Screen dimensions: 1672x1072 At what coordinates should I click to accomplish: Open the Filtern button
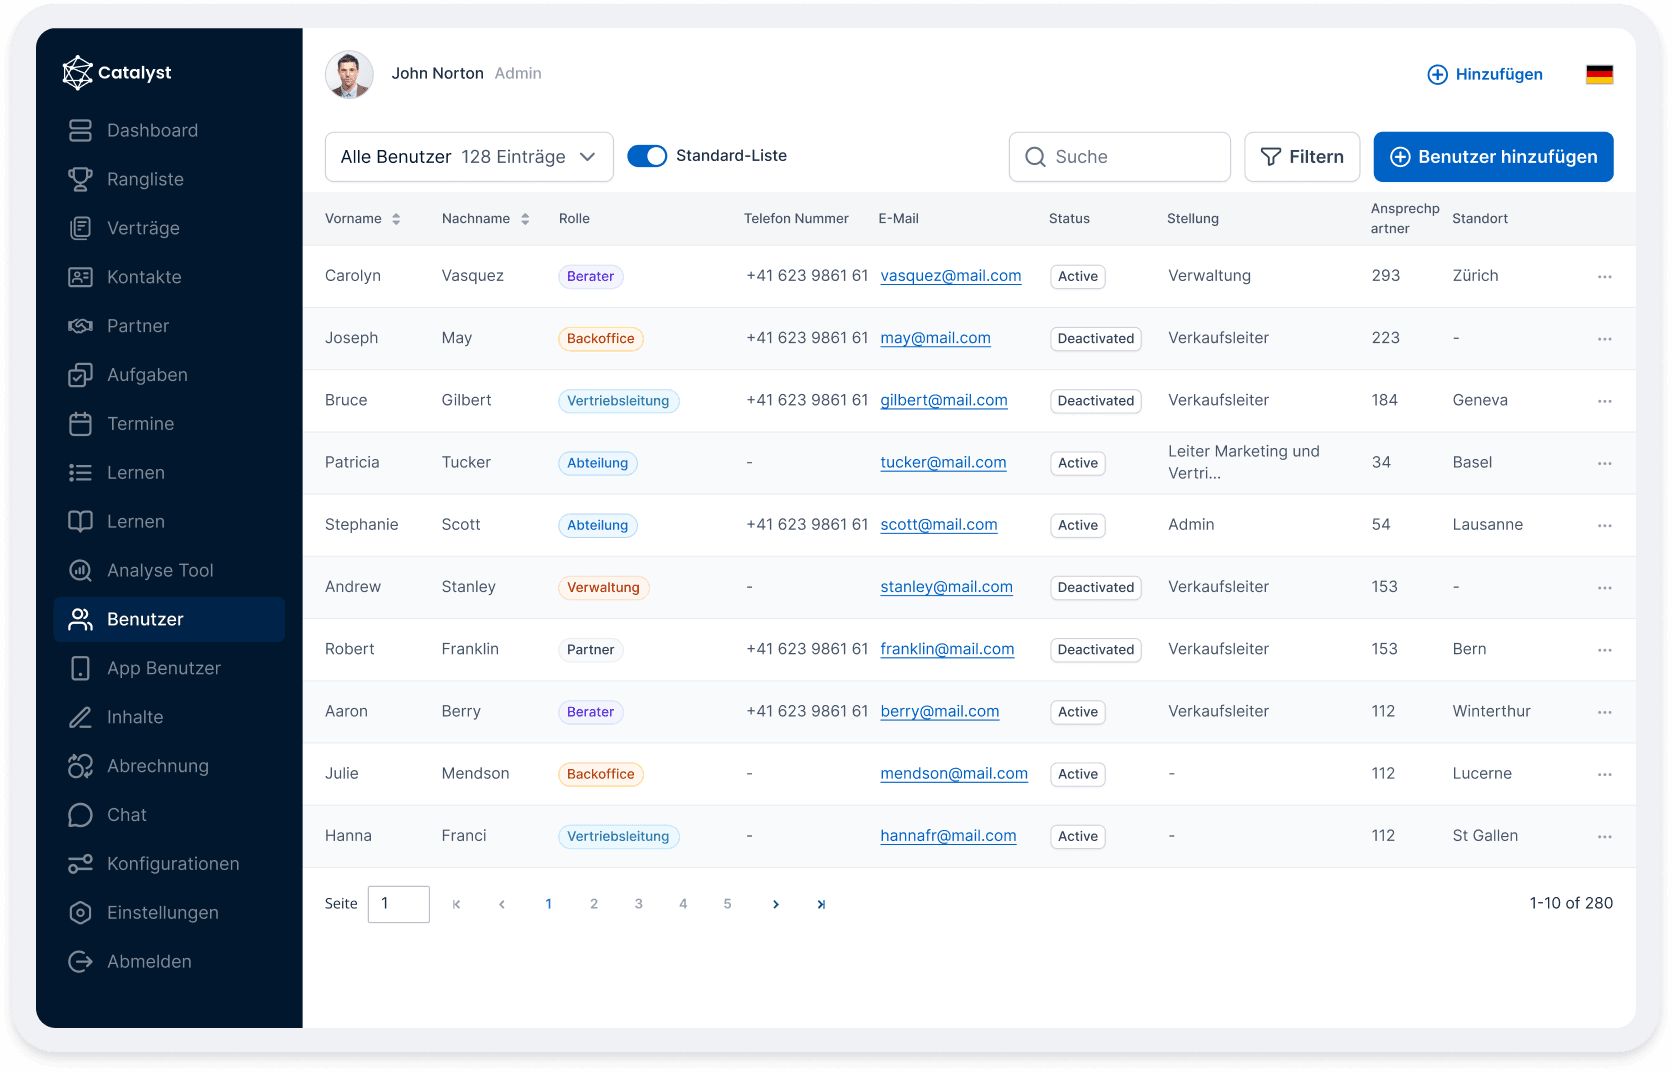tap(1301, 158)
